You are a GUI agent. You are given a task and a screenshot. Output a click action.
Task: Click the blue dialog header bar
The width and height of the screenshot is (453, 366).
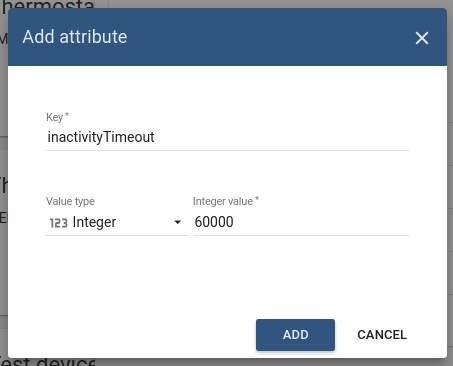pyautogui.click(x=227, y=37)
